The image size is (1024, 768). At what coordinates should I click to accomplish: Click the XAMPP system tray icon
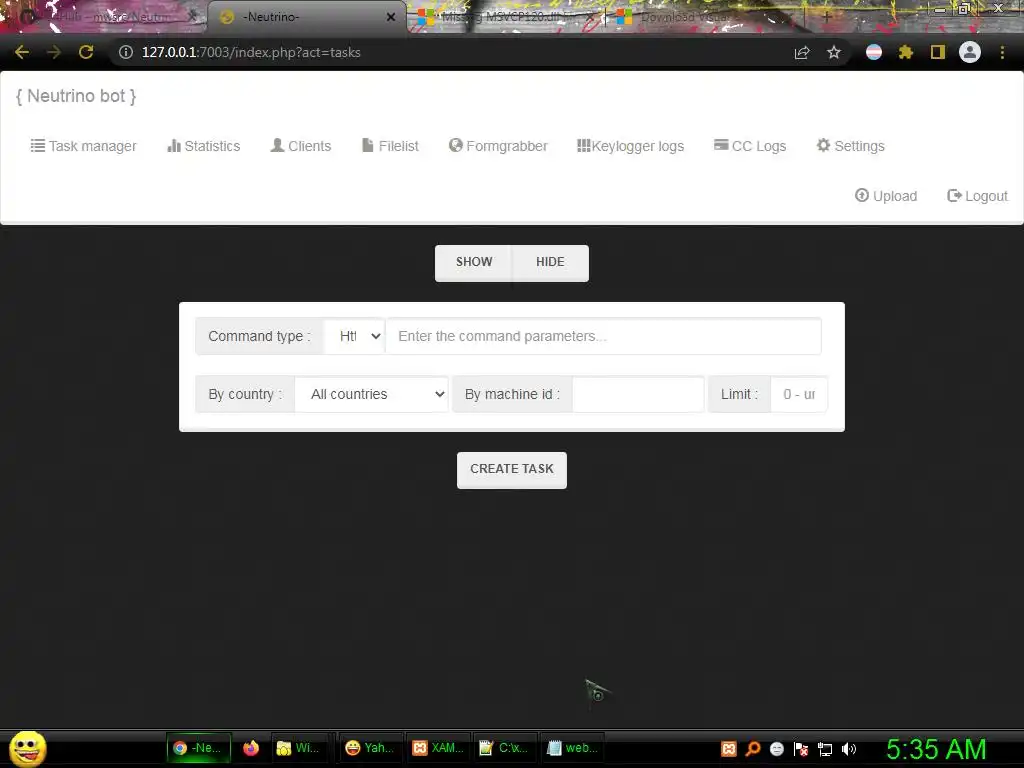point(729,749)
